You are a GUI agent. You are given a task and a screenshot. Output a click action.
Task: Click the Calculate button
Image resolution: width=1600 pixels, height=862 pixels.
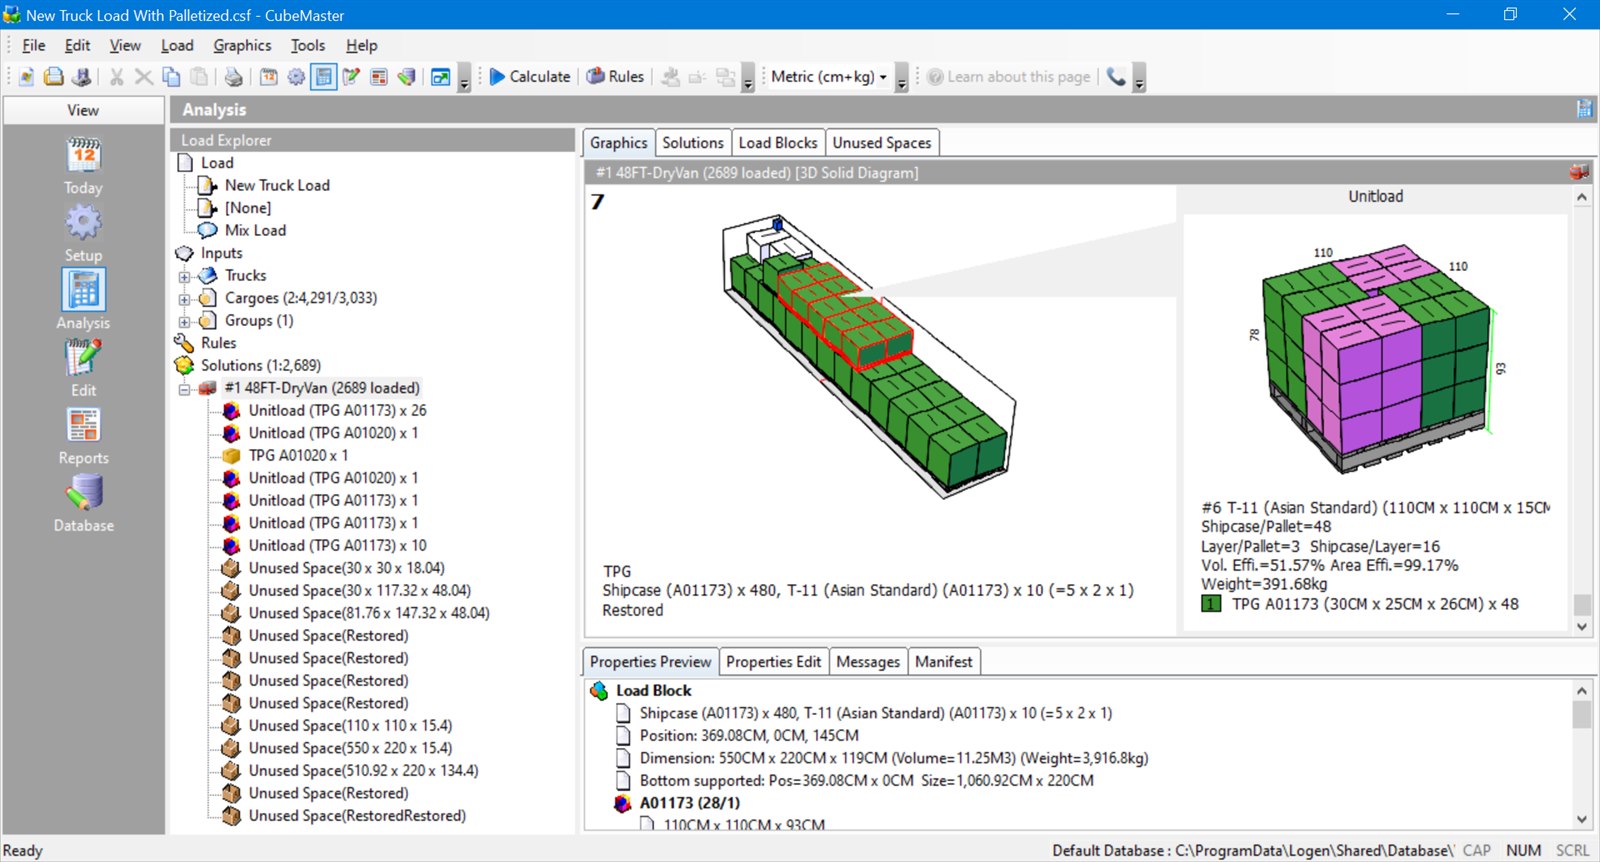[x=529, y=77]
